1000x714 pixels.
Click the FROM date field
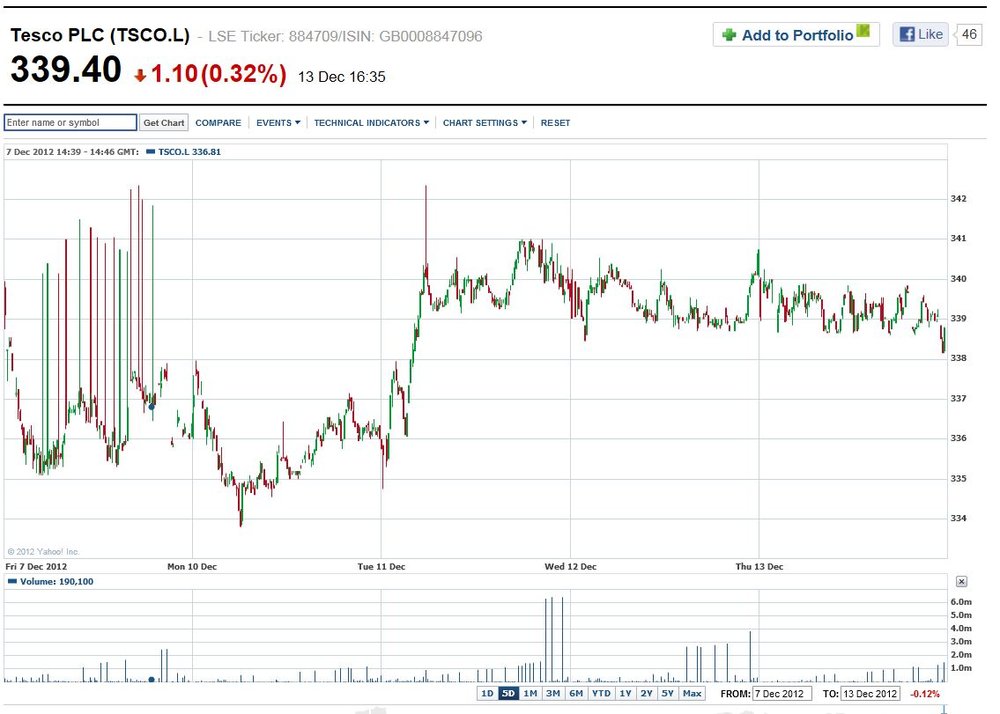[x=782, y=694]
